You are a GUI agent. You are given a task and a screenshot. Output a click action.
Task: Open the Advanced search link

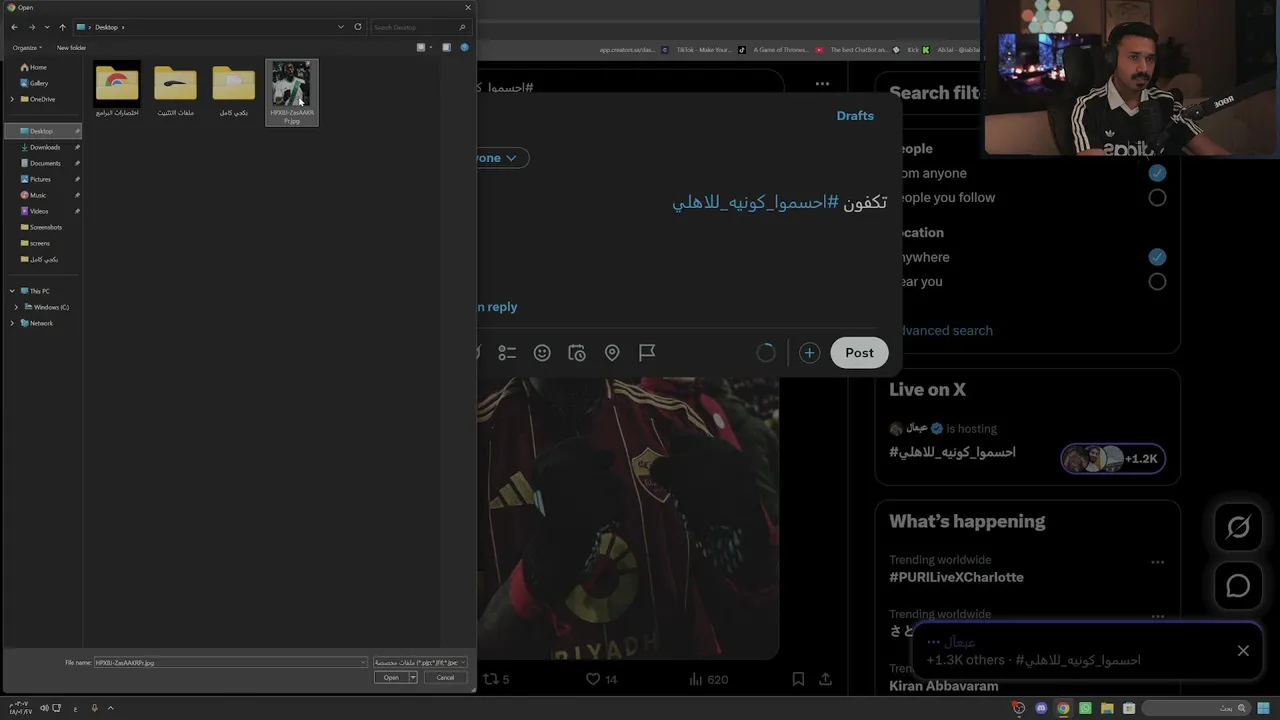tap(944, 331)
